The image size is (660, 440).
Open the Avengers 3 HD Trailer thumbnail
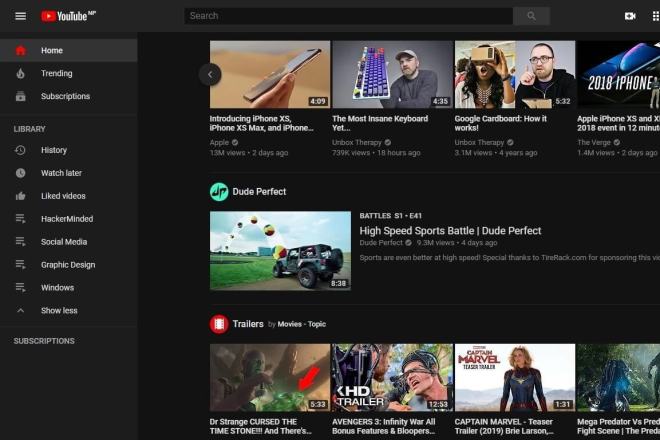(x=392, y=378)
